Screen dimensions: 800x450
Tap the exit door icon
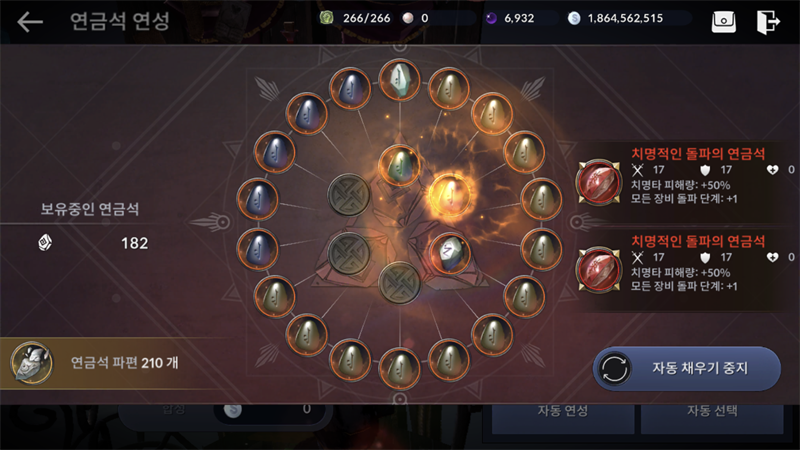point(767,22)
